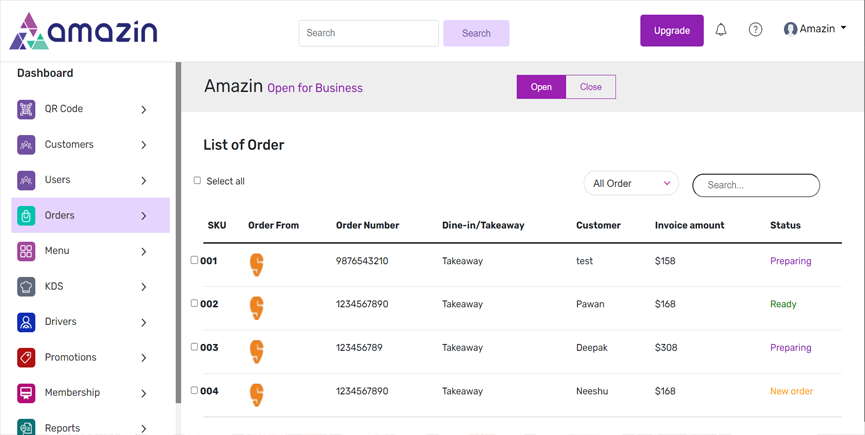This screenshot has height=435, width=865.
Task: Select the Promotions tag icon
Action: (x=26, y=358)
